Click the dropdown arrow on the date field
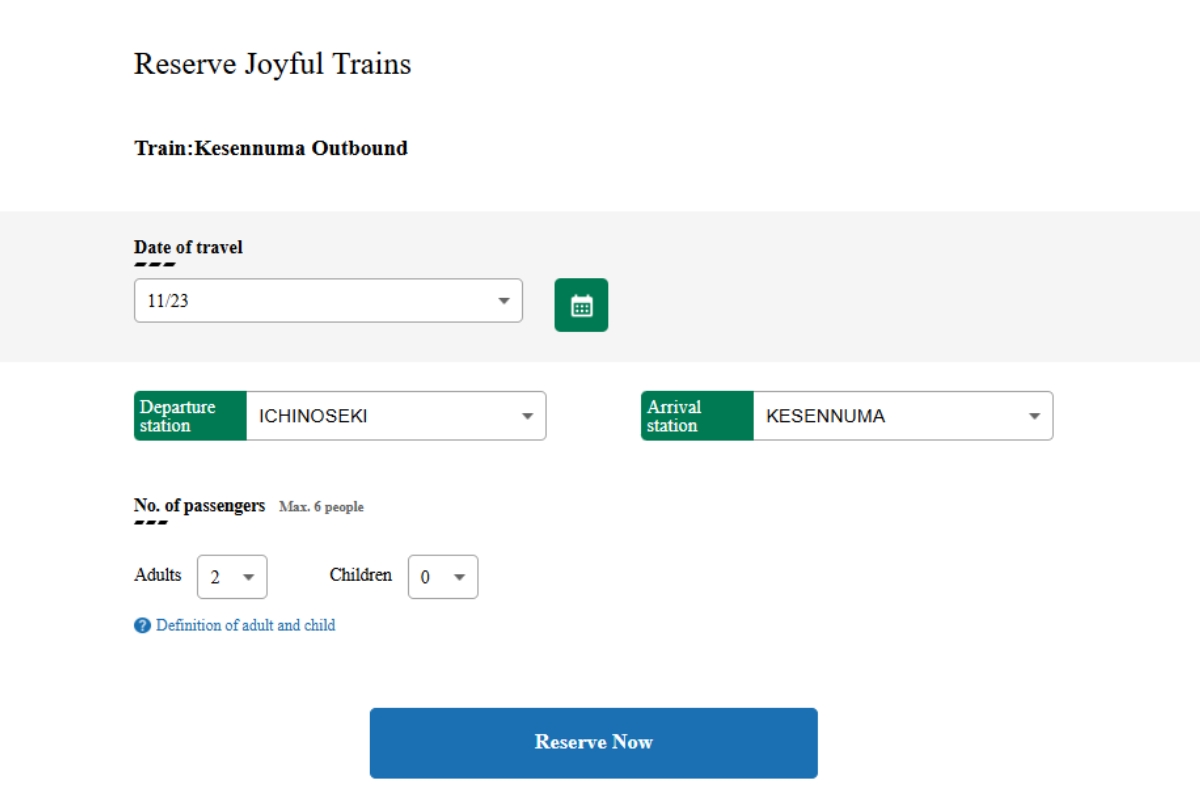The image size is (1200, 800). (503, 300)
